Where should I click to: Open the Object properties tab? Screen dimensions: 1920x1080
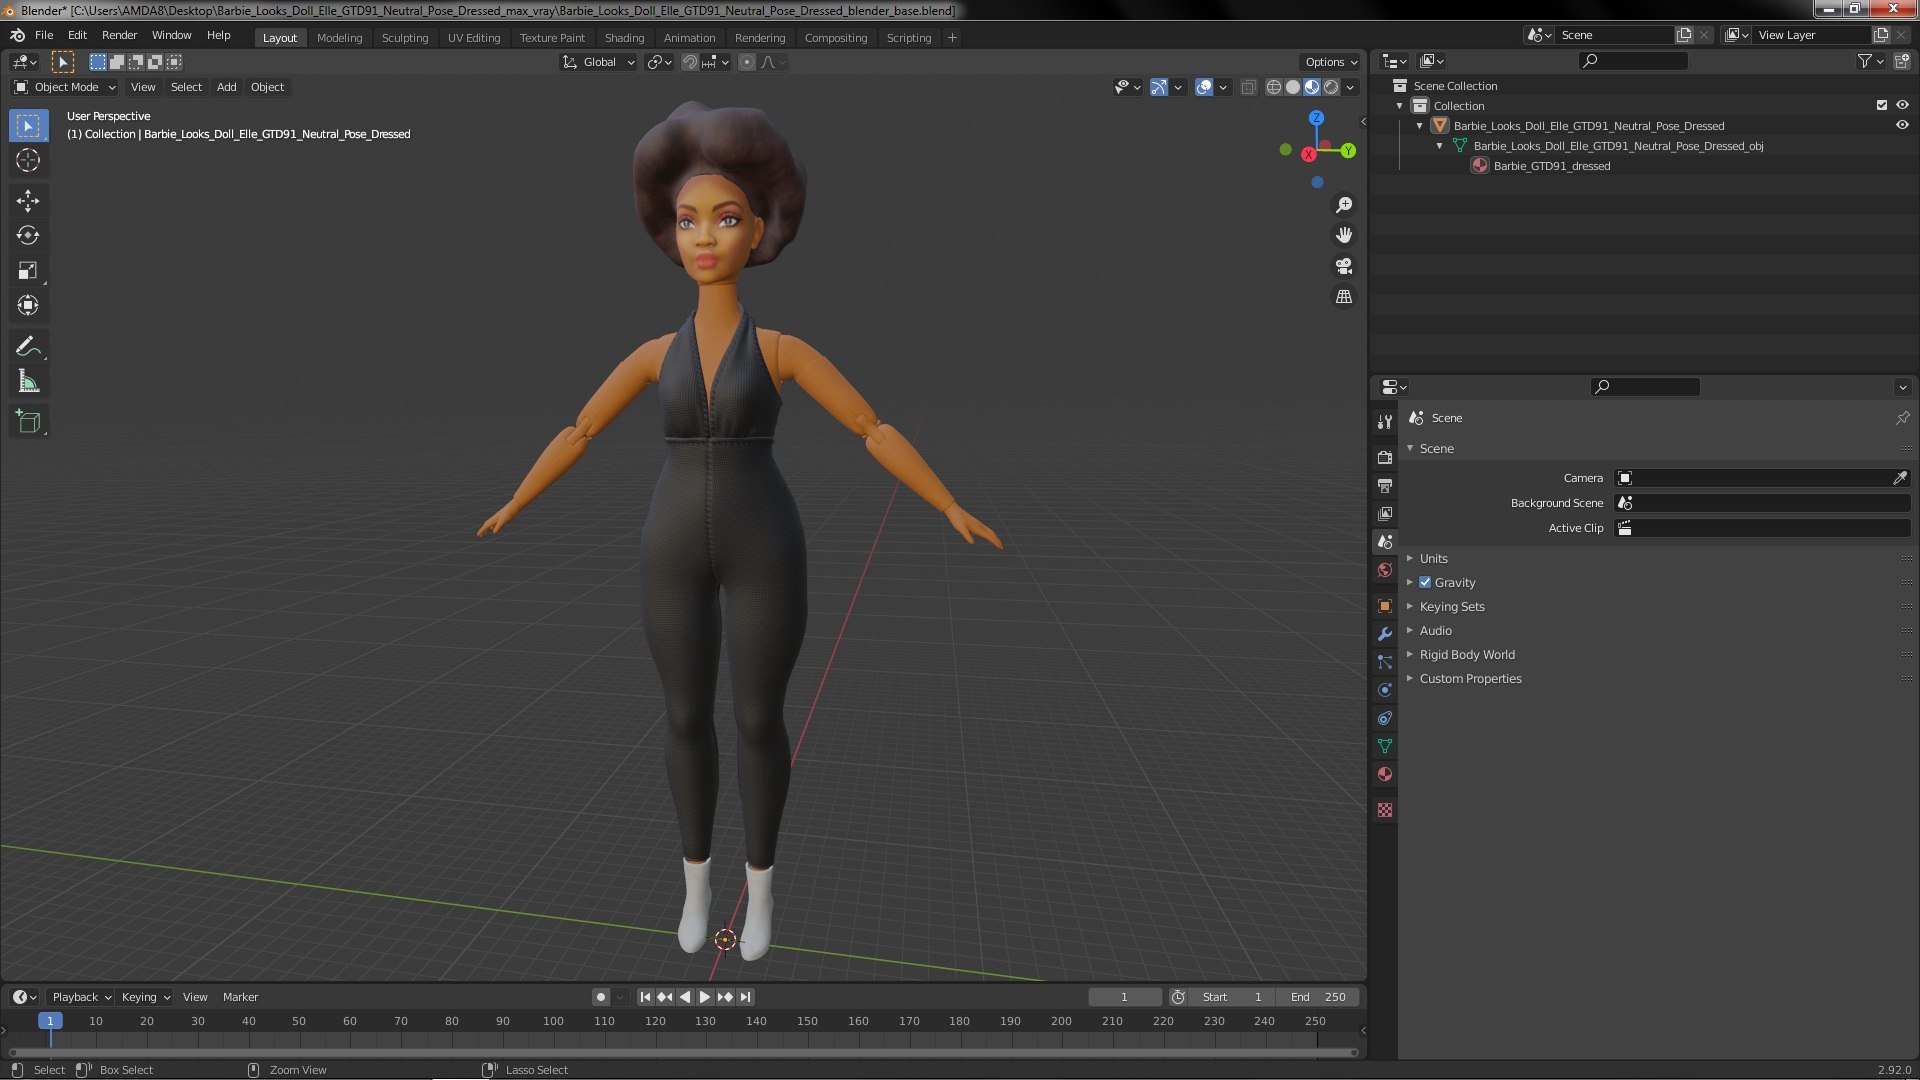tap(1385, 606)
